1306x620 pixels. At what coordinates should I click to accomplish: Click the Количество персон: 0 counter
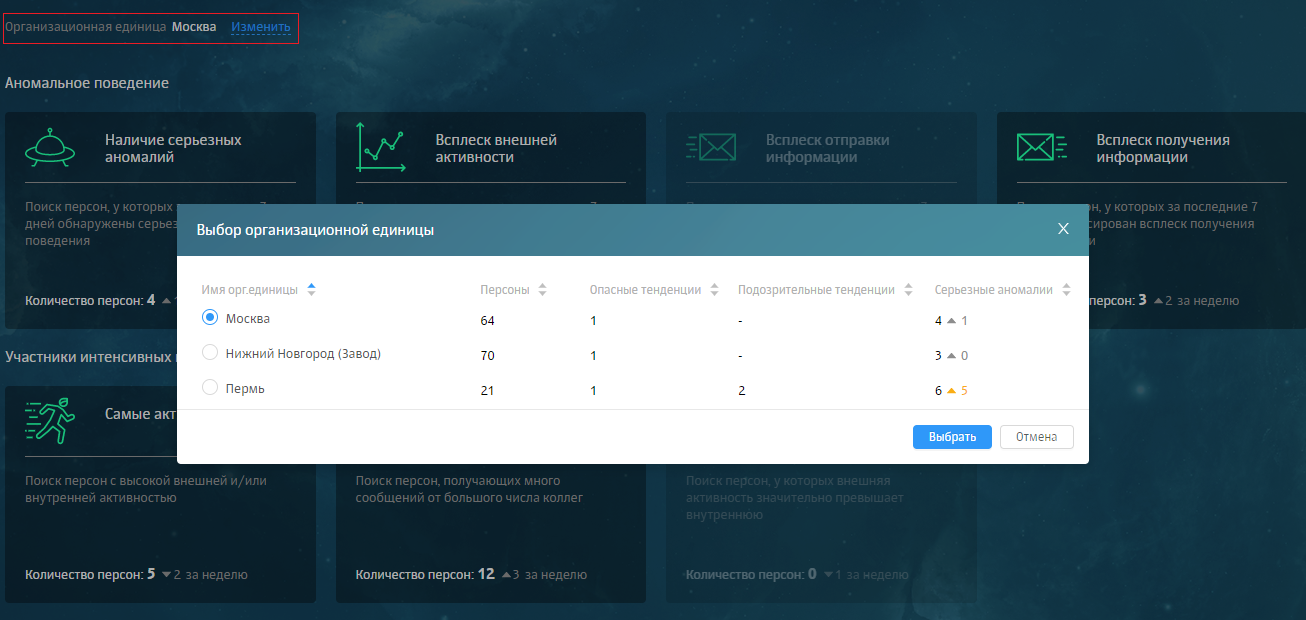[751, 574]
